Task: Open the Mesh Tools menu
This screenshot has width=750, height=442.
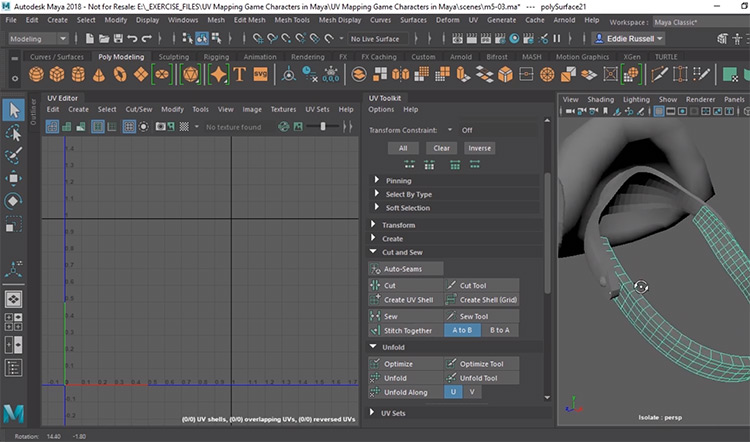Action: coord(292,20)
